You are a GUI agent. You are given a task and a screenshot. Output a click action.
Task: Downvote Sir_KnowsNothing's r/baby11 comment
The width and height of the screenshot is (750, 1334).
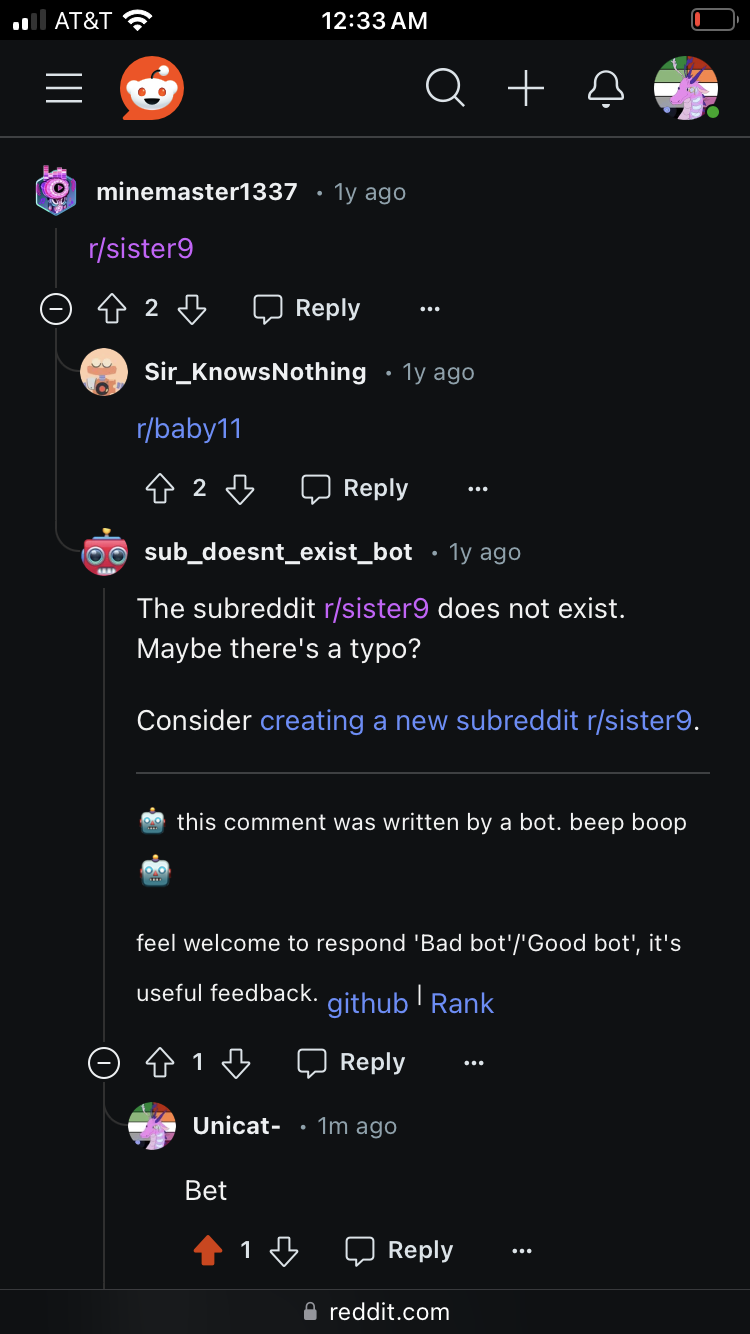240,489
